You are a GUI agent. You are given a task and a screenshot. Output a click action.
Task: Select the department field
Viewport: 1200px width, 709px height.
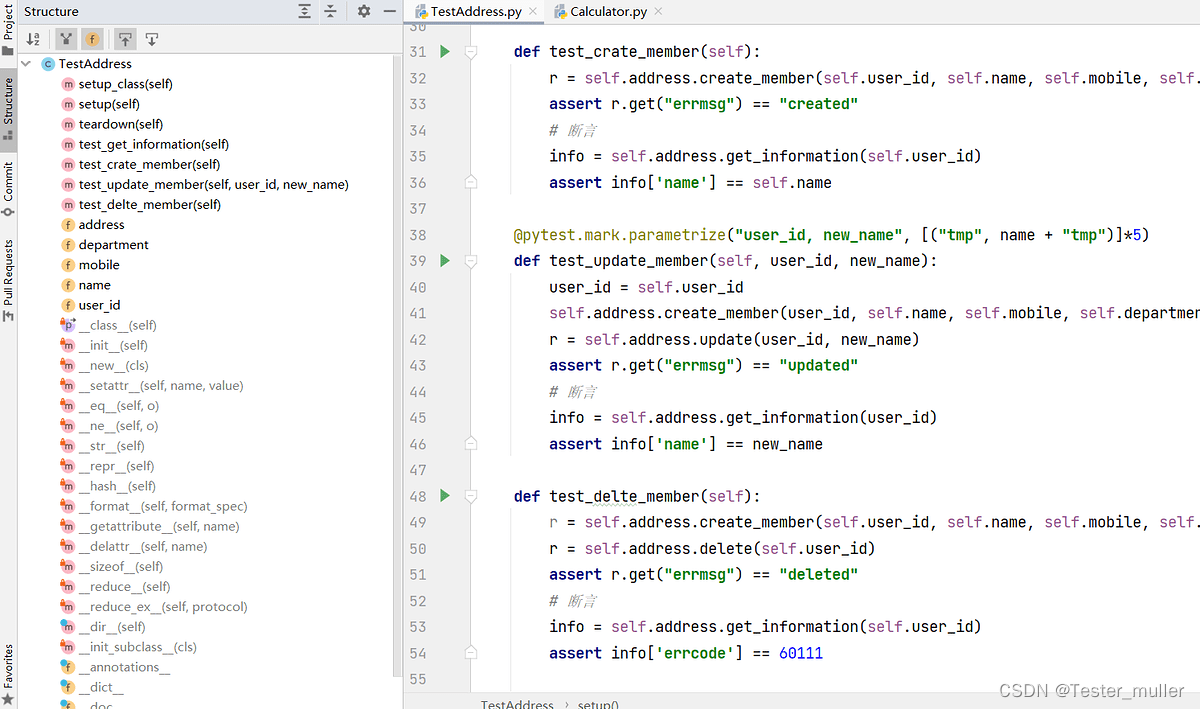pos(113,244)
